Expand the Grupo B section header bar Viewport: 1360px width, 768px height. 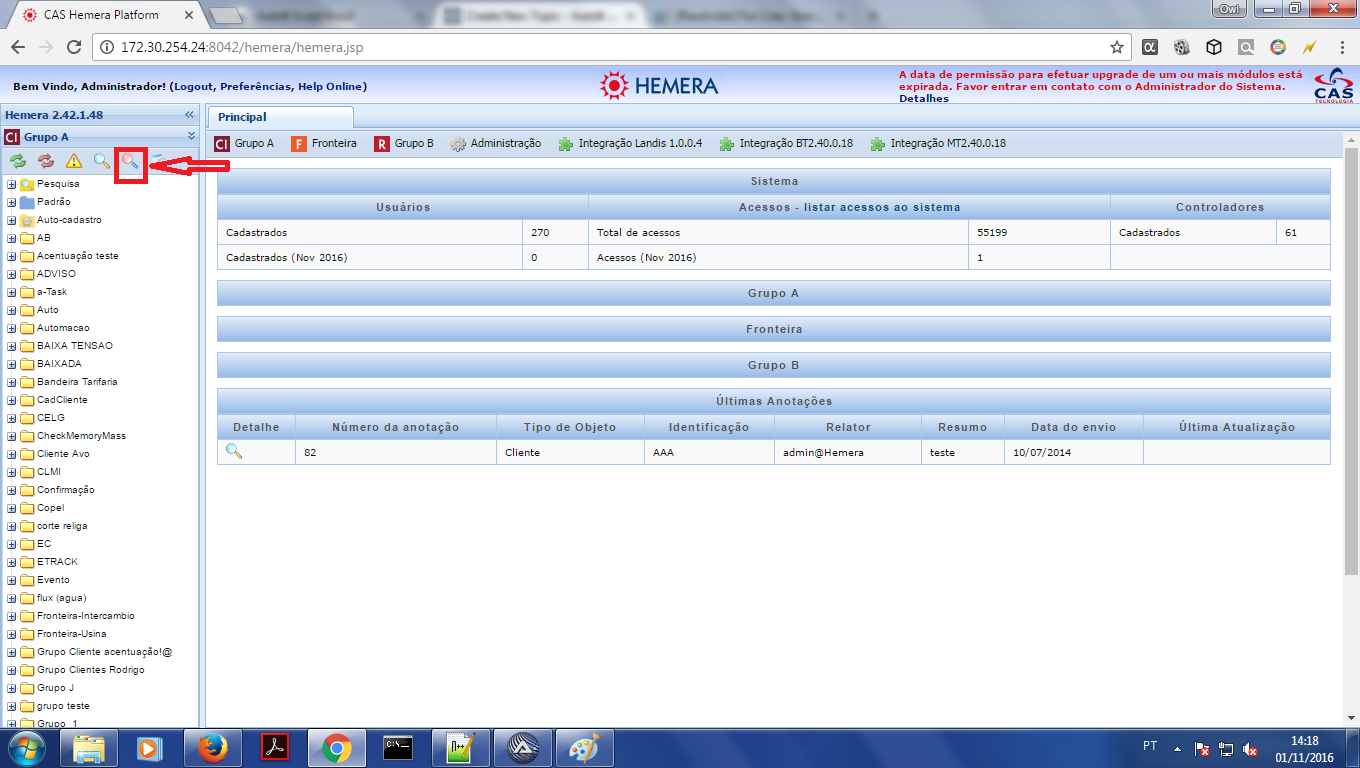(x=774, y=365)
